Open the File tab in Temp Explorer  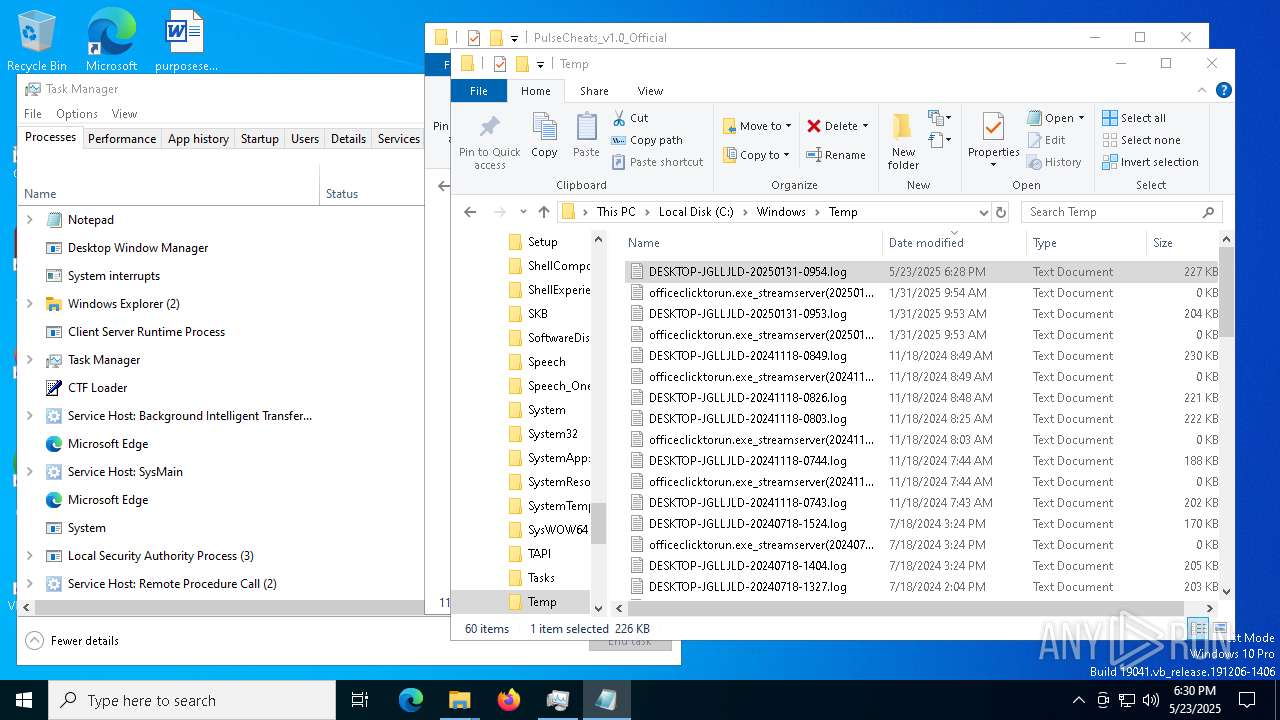coord(479,91)
